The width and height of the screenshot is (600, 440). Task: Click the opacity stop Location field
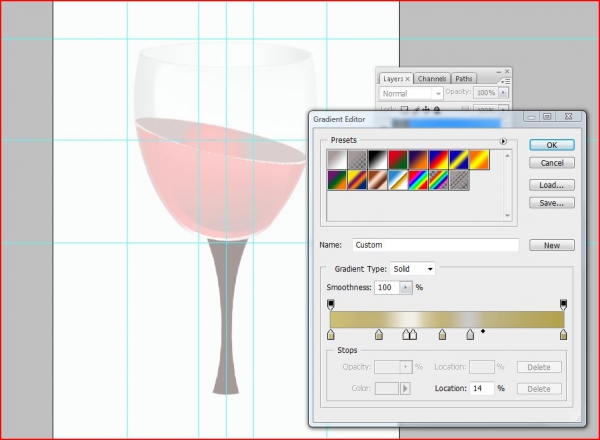click(x=482, y=367)
